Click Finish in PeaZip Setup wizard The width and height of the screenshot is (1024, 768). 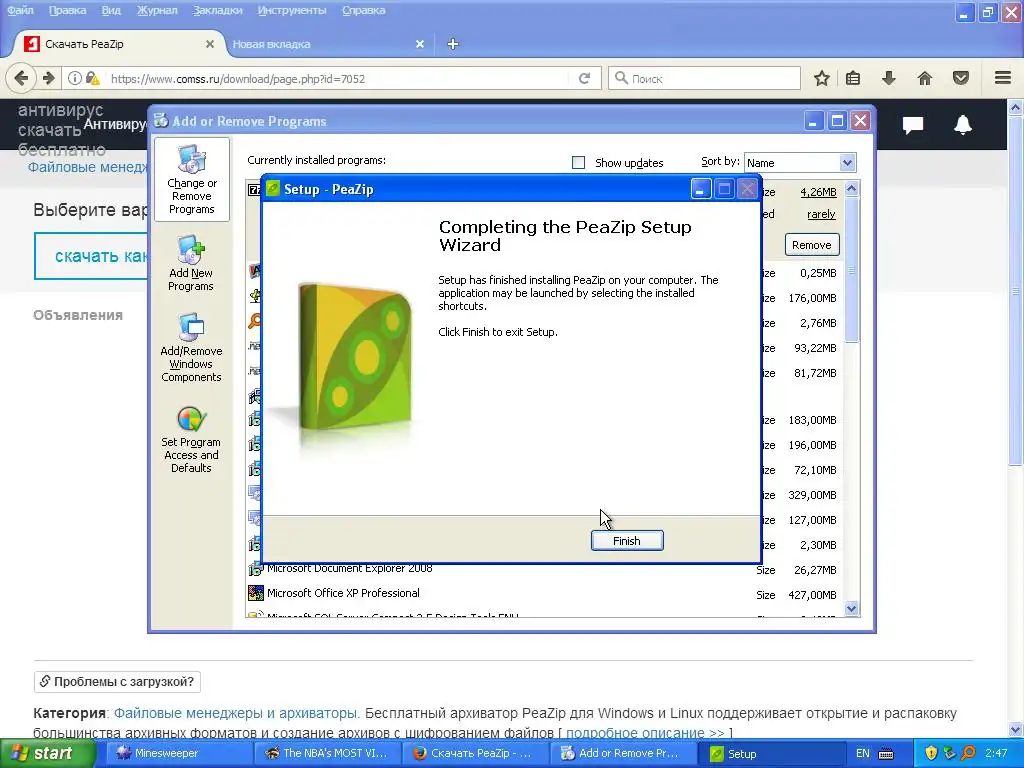coord(627,541)
